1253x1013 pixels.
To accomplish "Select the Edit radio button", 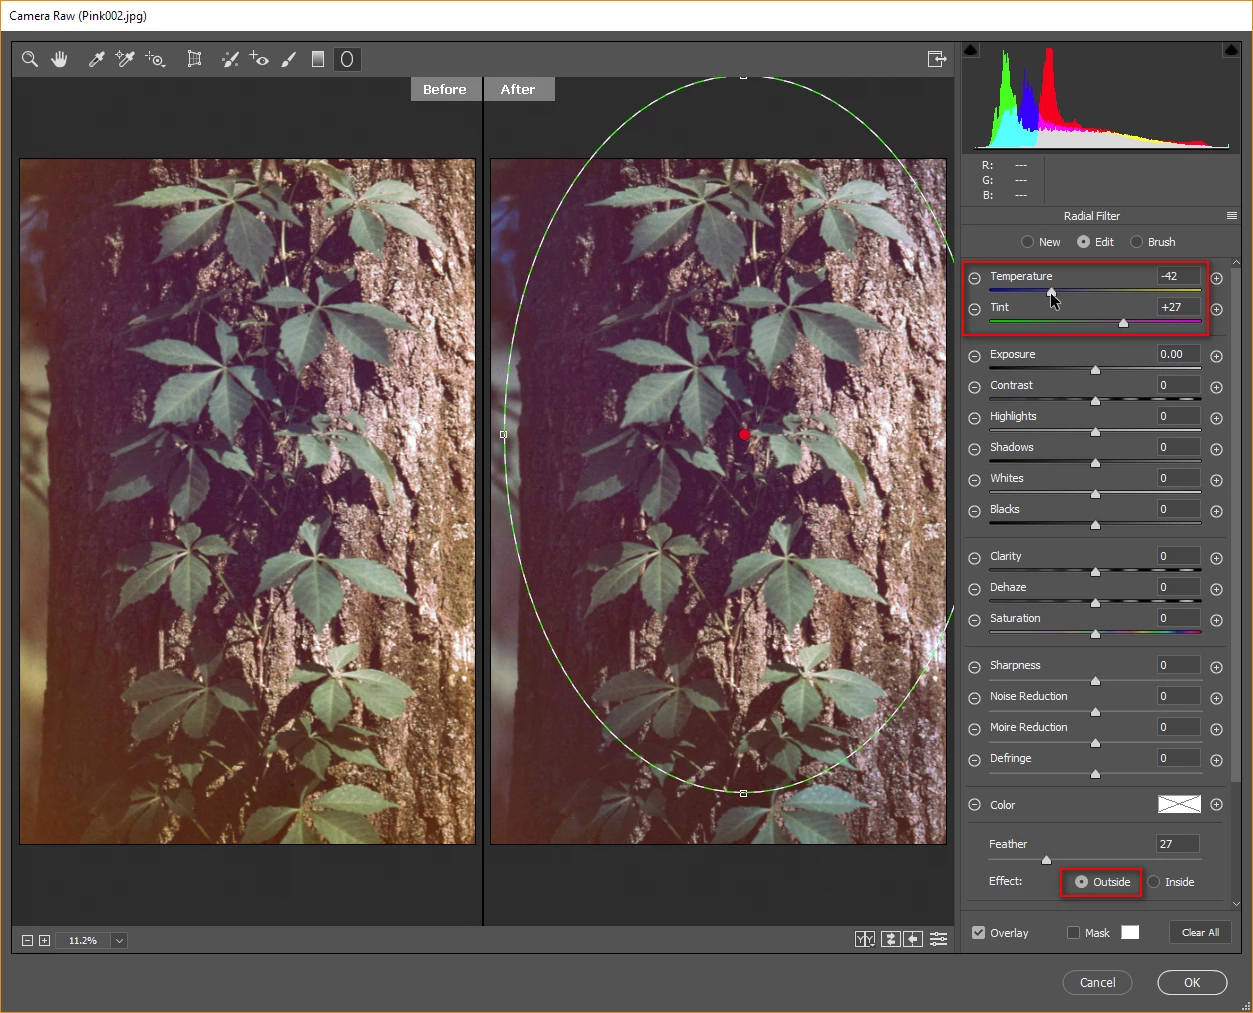I will tap(1083, 242).
